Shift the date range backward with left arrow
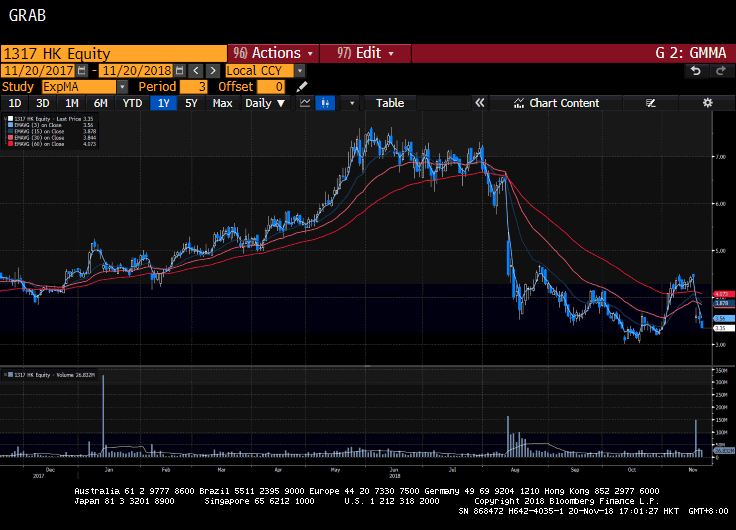This screenshot has width=736, height=530. (196, 71)
